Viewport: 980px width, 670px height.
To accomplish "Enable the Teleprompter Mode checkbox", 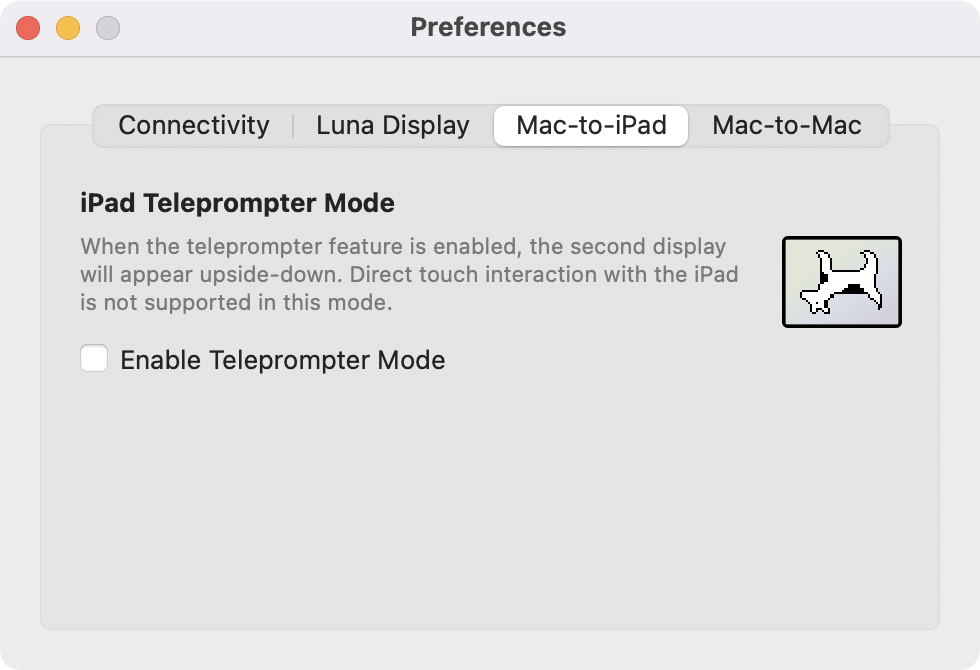I will coord(94,358).
